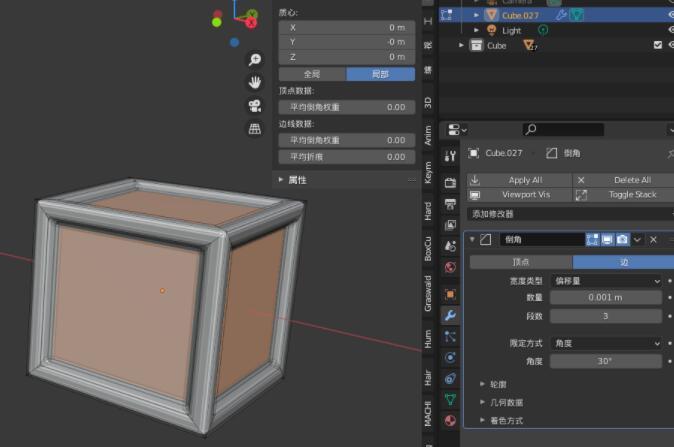Screen dimensions: 674x447
Task: Click the pin icon in properties breadcrumb
Action: 671,153
